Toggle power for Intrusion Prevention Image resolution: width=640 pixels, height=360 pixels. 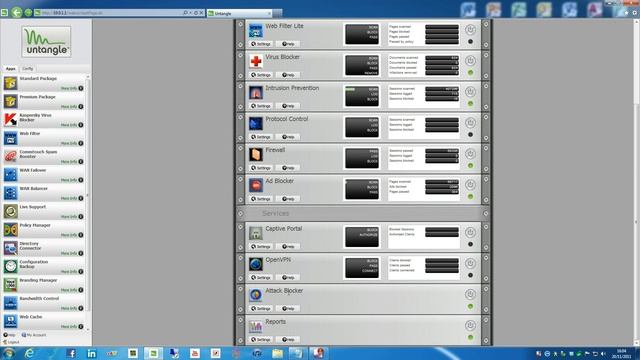(470, 91)
